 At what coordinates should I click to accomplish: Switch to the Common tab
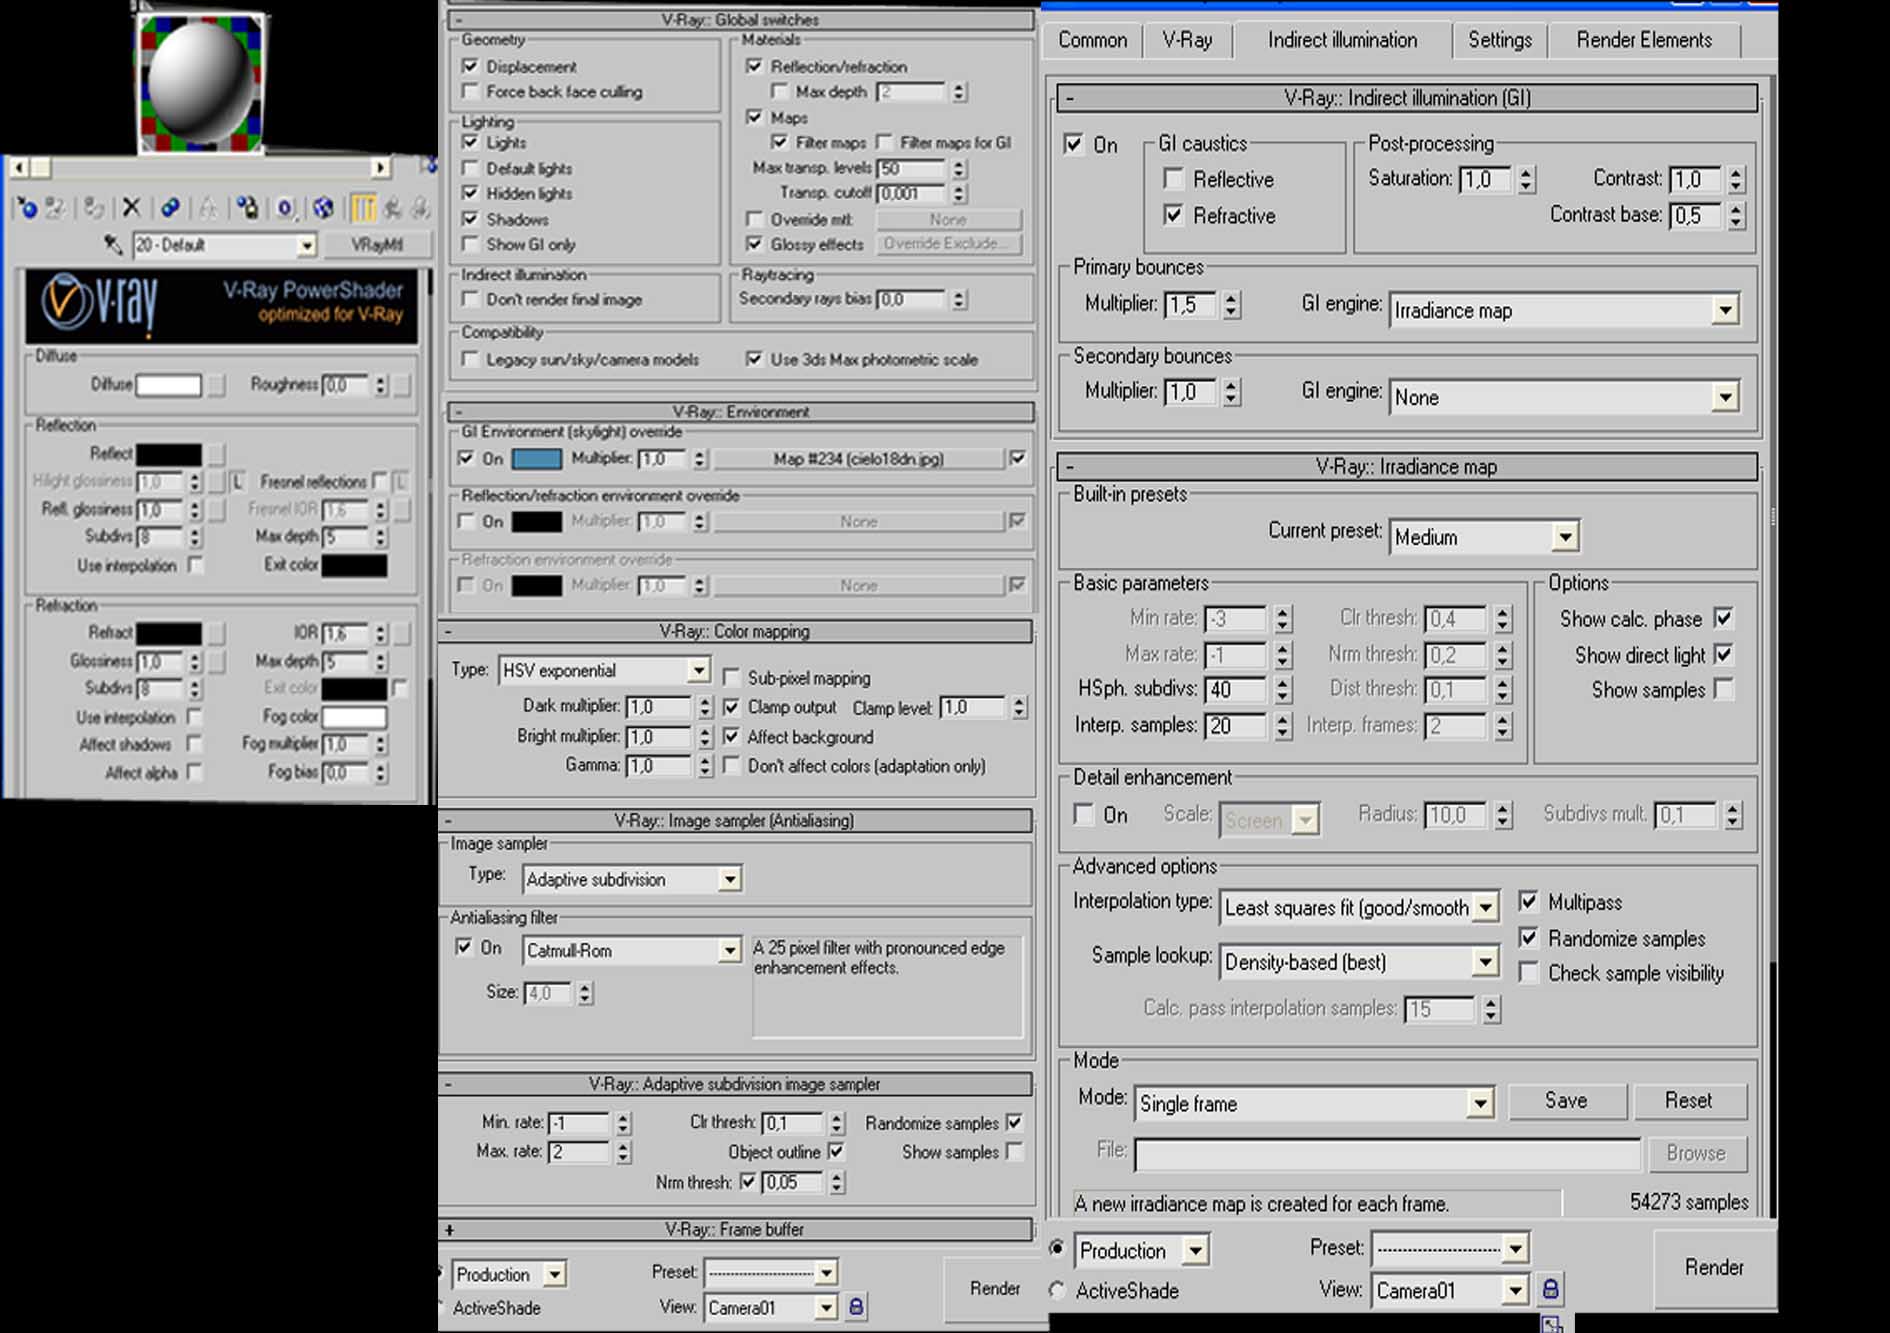1092,40
